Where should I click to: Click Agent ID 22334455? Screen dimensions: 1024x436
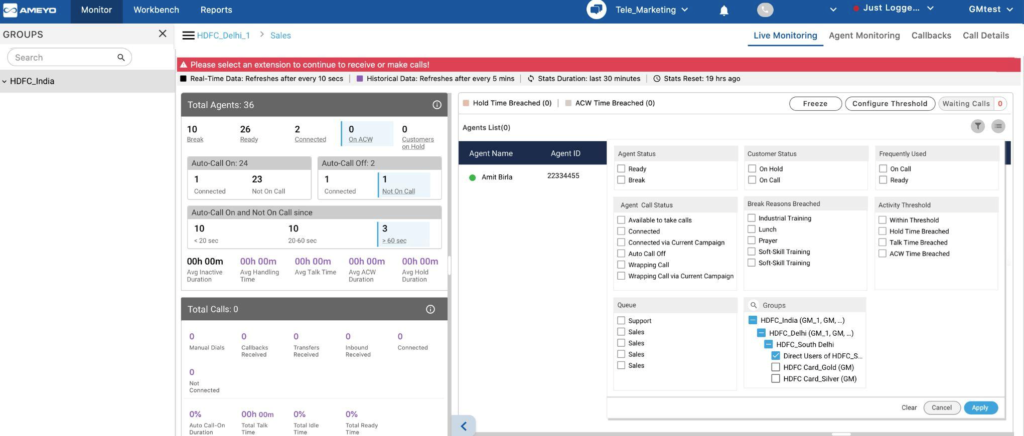pyautogui.click(x=563, y=176)
